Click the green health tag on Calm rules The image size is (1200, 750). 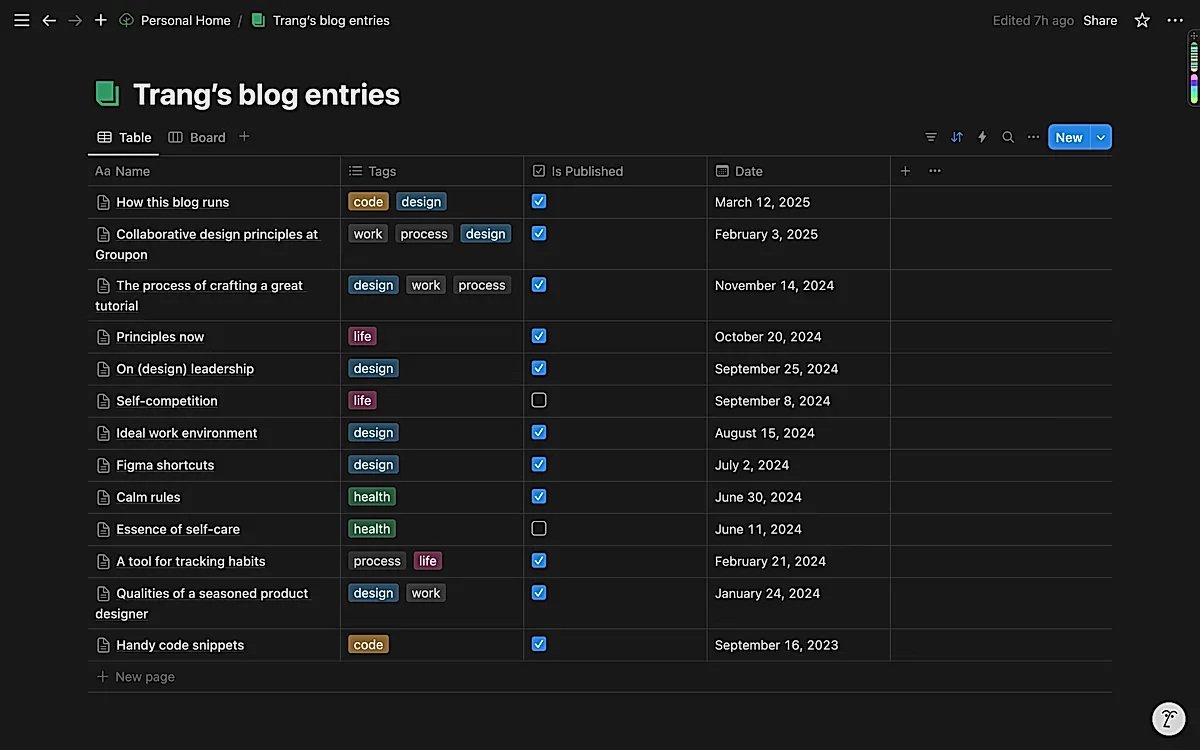372,497
